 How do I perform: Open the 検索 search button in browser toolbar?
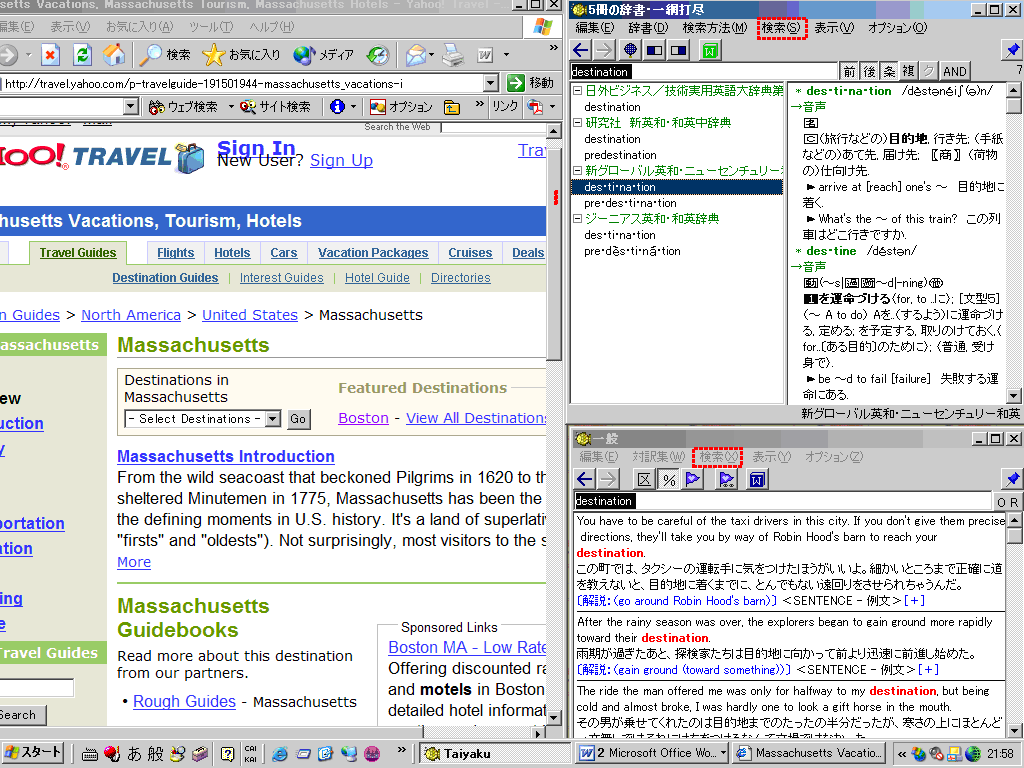[x=165, y=55]
